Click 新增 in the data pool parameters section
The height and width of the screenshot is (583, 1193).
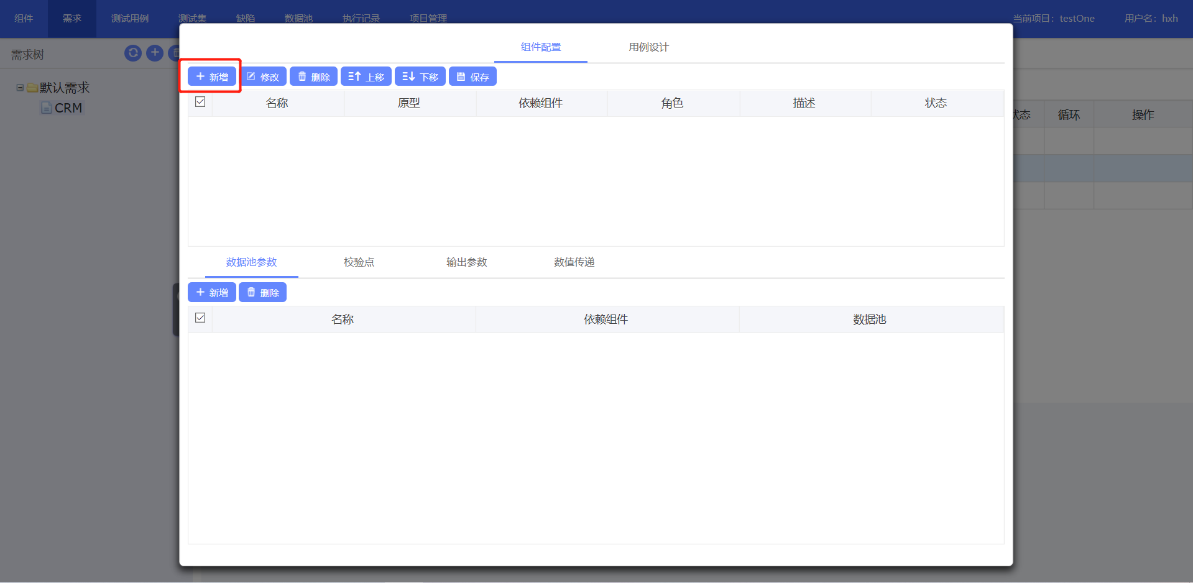point(212,293)
